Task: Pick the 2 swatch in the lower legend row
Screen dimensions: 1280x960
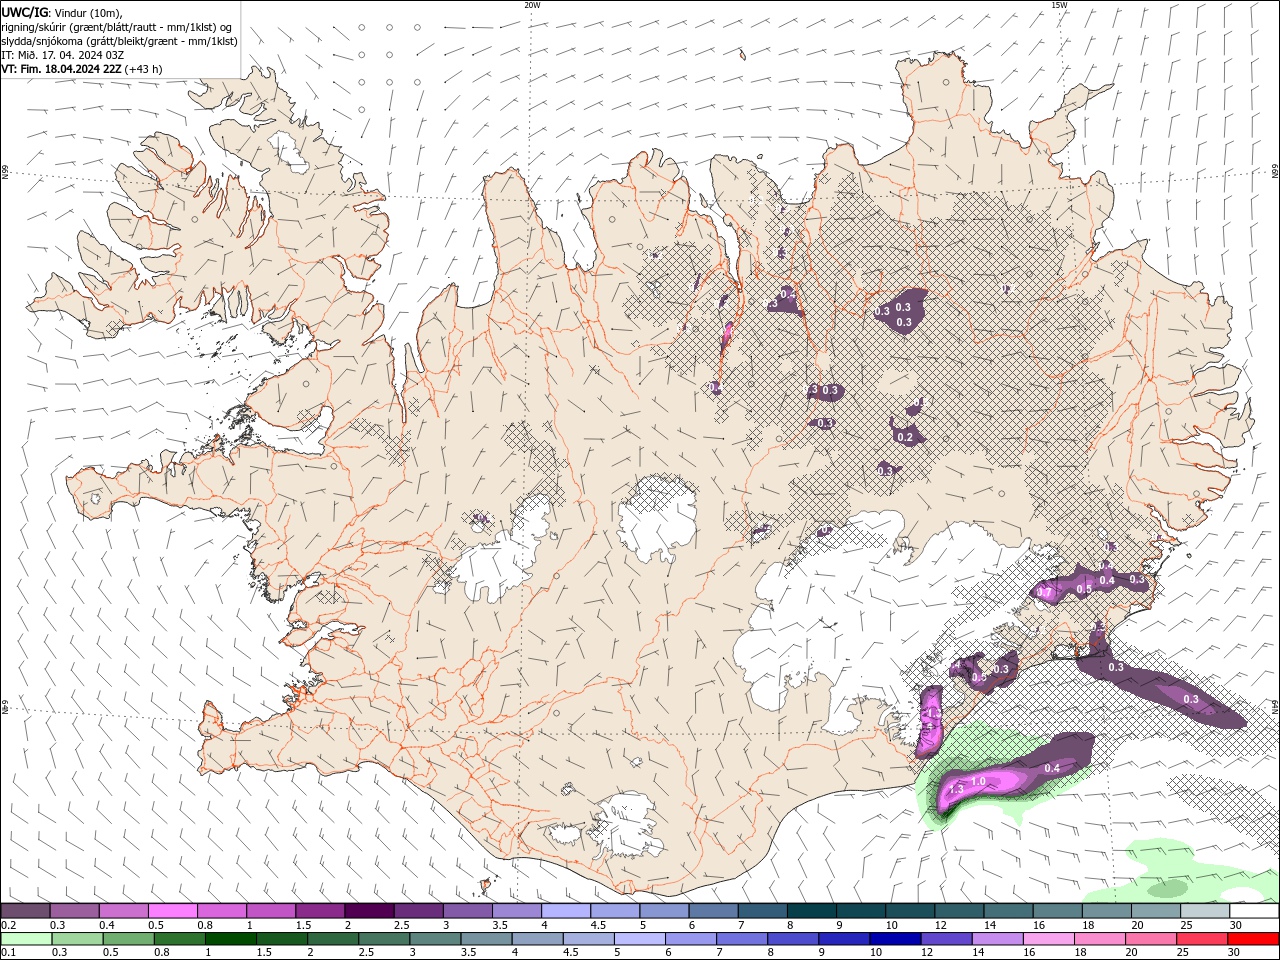Action: coord(333,939)
